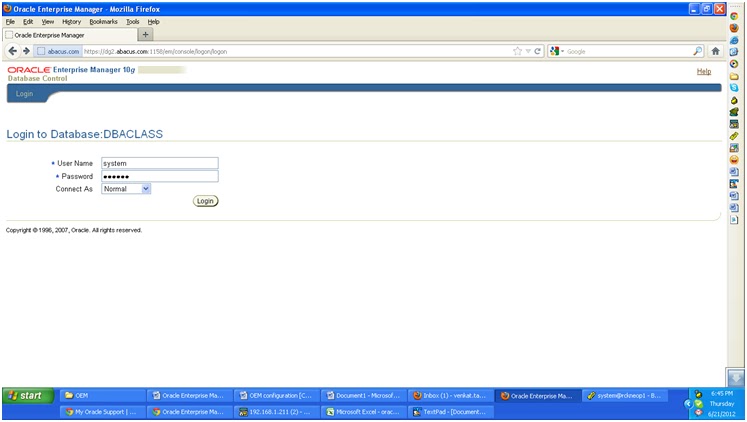Switch to Inbox (1) Firefox window in taskbar

tap(450, 395)
